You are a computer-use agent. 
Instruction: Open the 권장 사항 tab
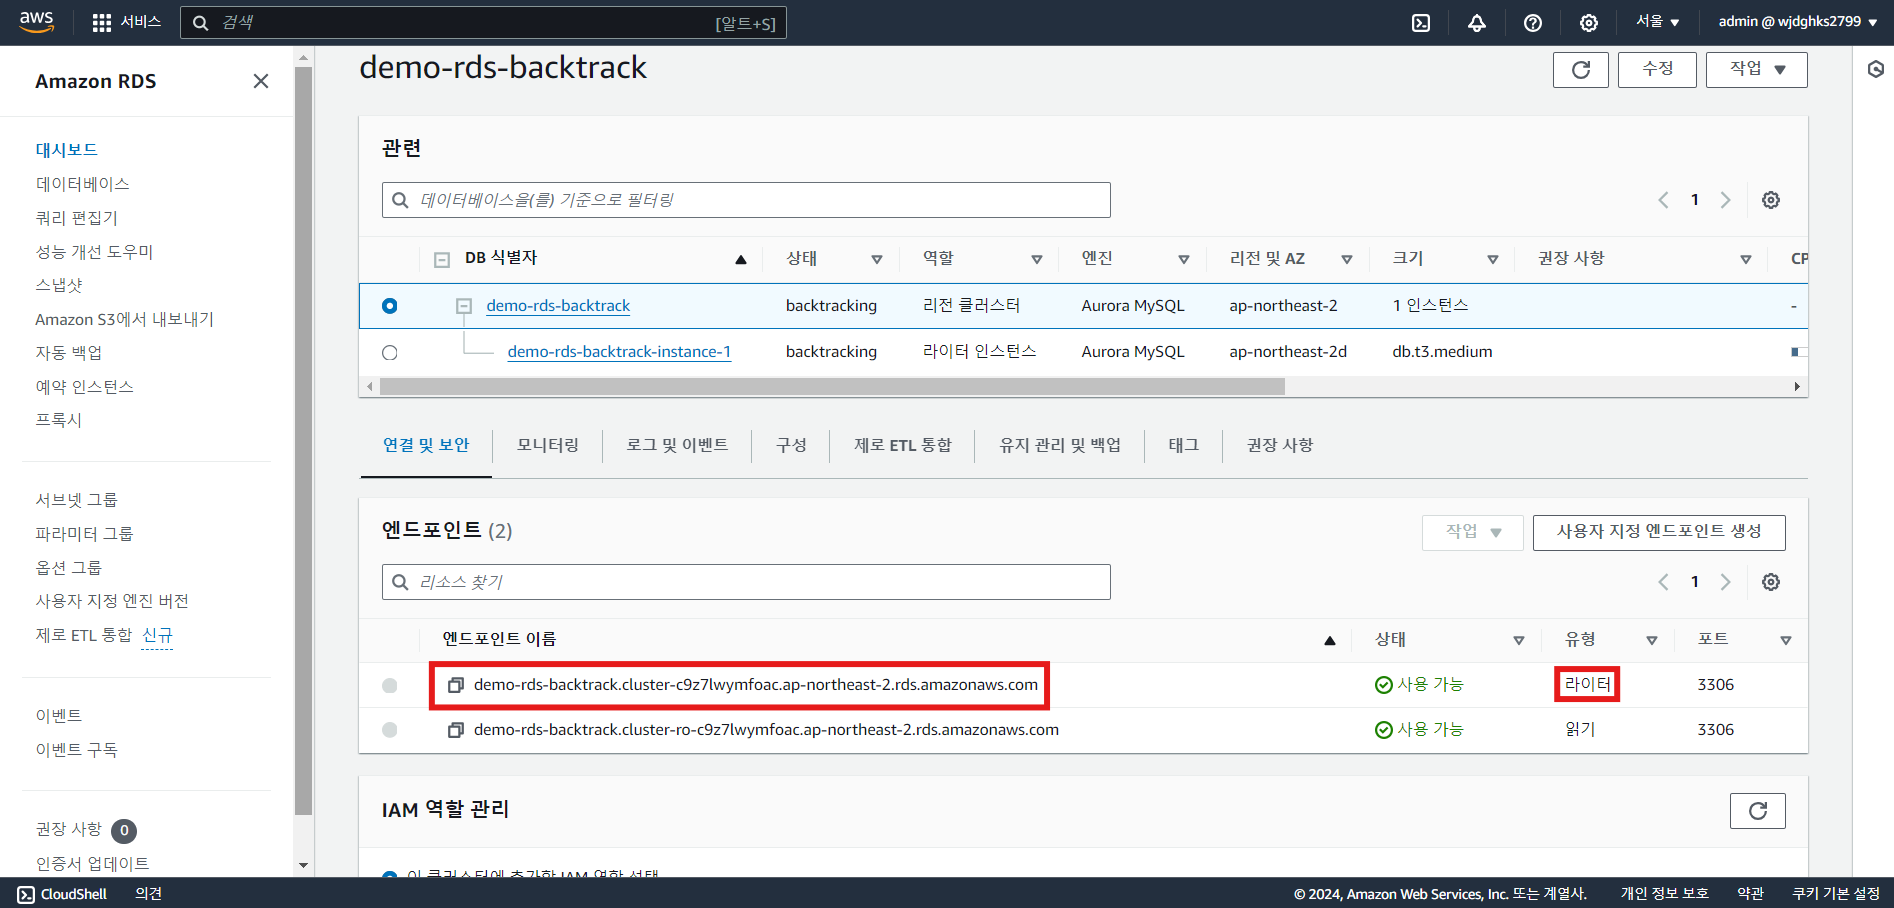pyautogui.click(x=1280, y=445)
